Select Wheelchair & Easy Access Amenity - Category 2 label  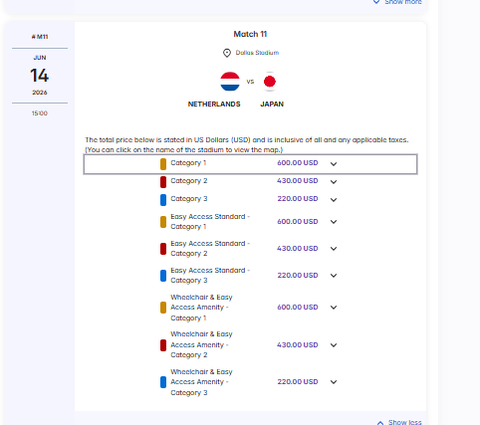pos(201,345)
